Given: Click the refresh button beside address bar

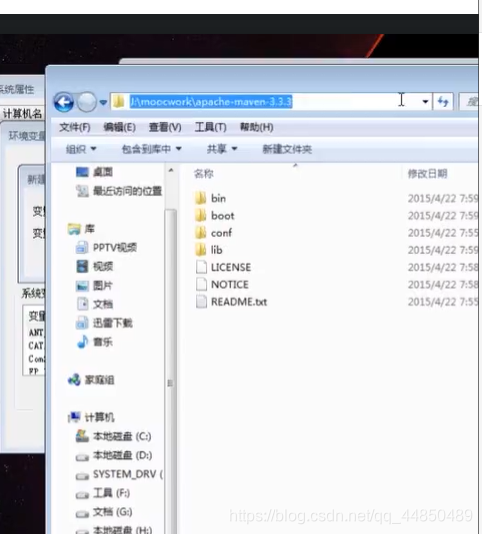Looking at the screenshot, I should pyautogui.click(x=443, y=101).
